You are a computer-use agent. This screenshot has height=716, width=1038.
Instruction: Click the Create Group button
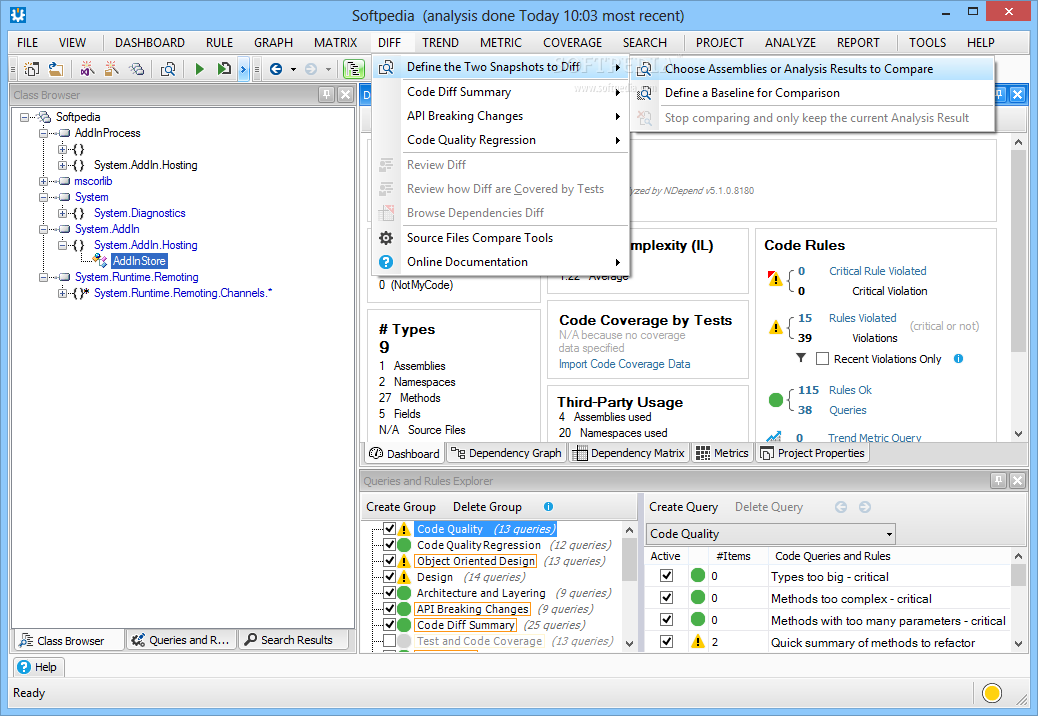401,507
